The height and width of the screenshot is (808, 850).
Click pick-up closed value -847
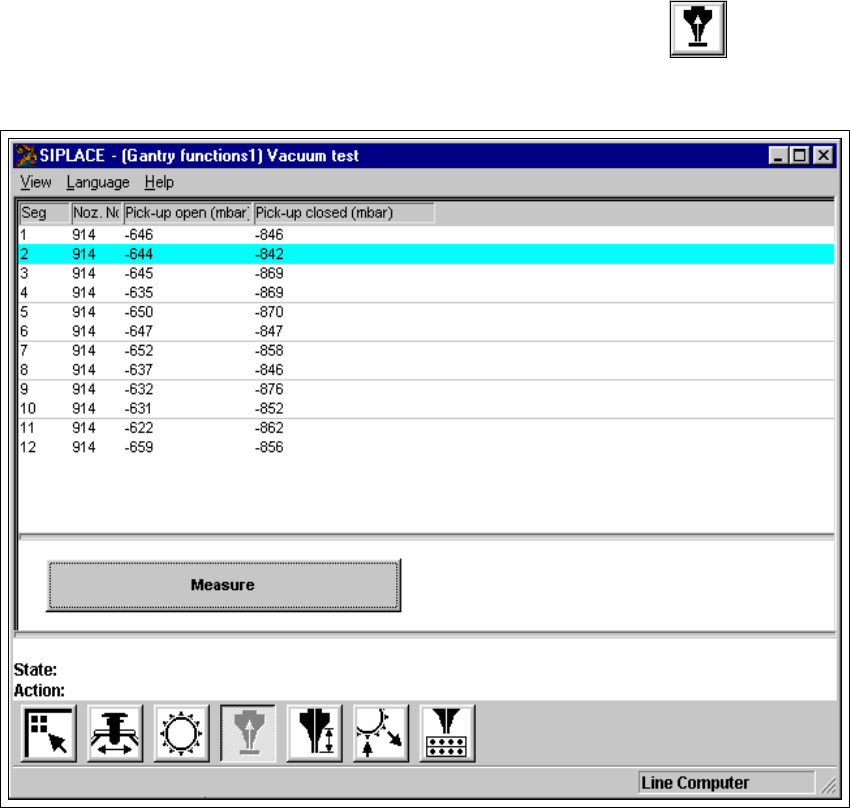tap(269, 331)
